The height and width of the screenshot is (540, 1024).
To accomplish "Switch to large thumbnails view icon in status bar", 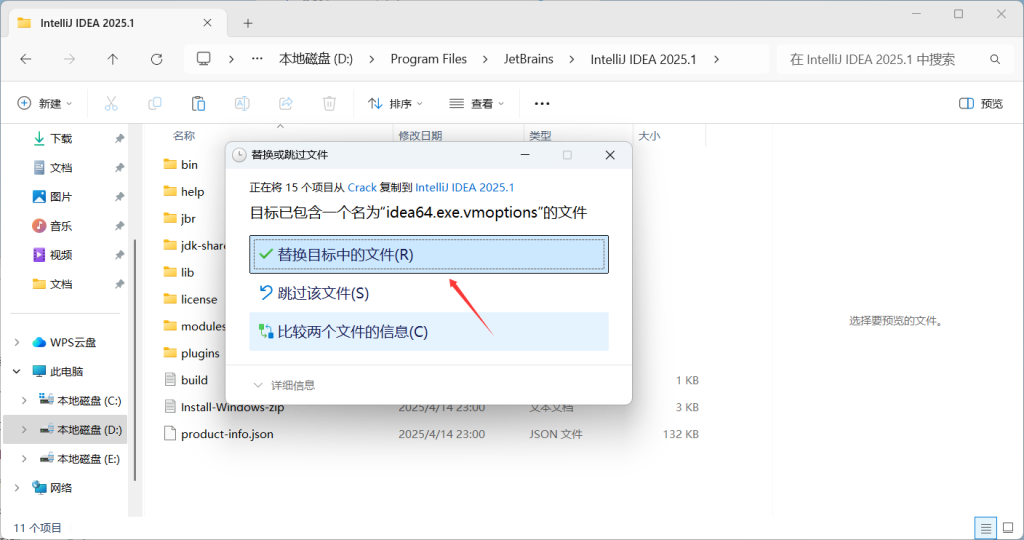I will coord(1008,528).
